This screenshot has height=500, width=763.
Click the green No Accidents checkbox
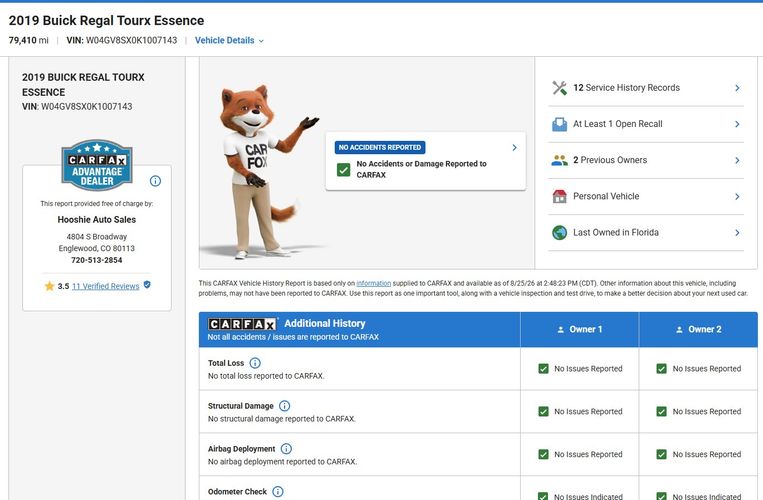point(344,170)
